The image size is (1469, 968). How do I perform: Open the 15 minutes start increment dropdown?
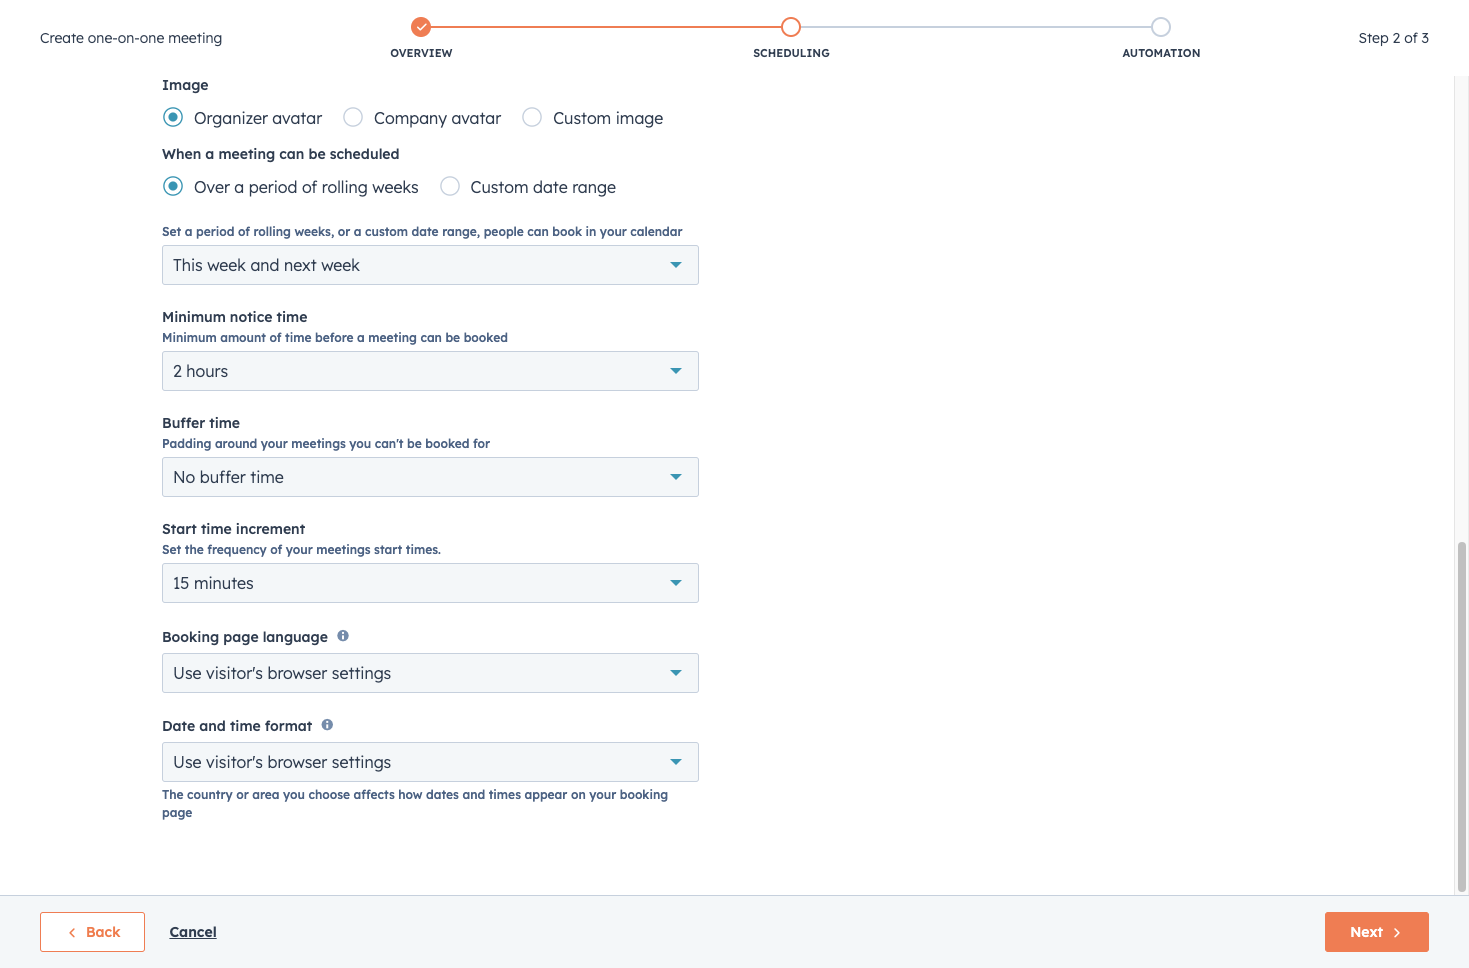[430, 583]
